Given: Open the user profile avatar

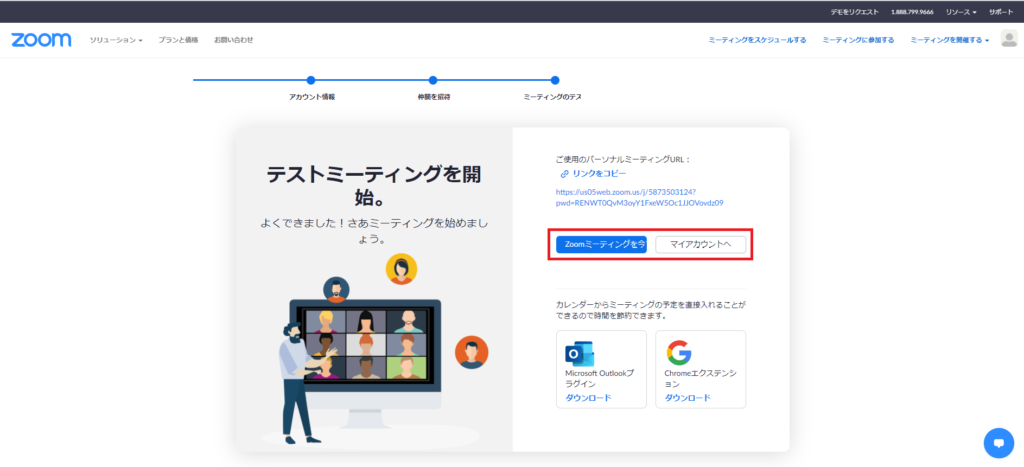Looking at the screenshot, I should coord(1008,39).
